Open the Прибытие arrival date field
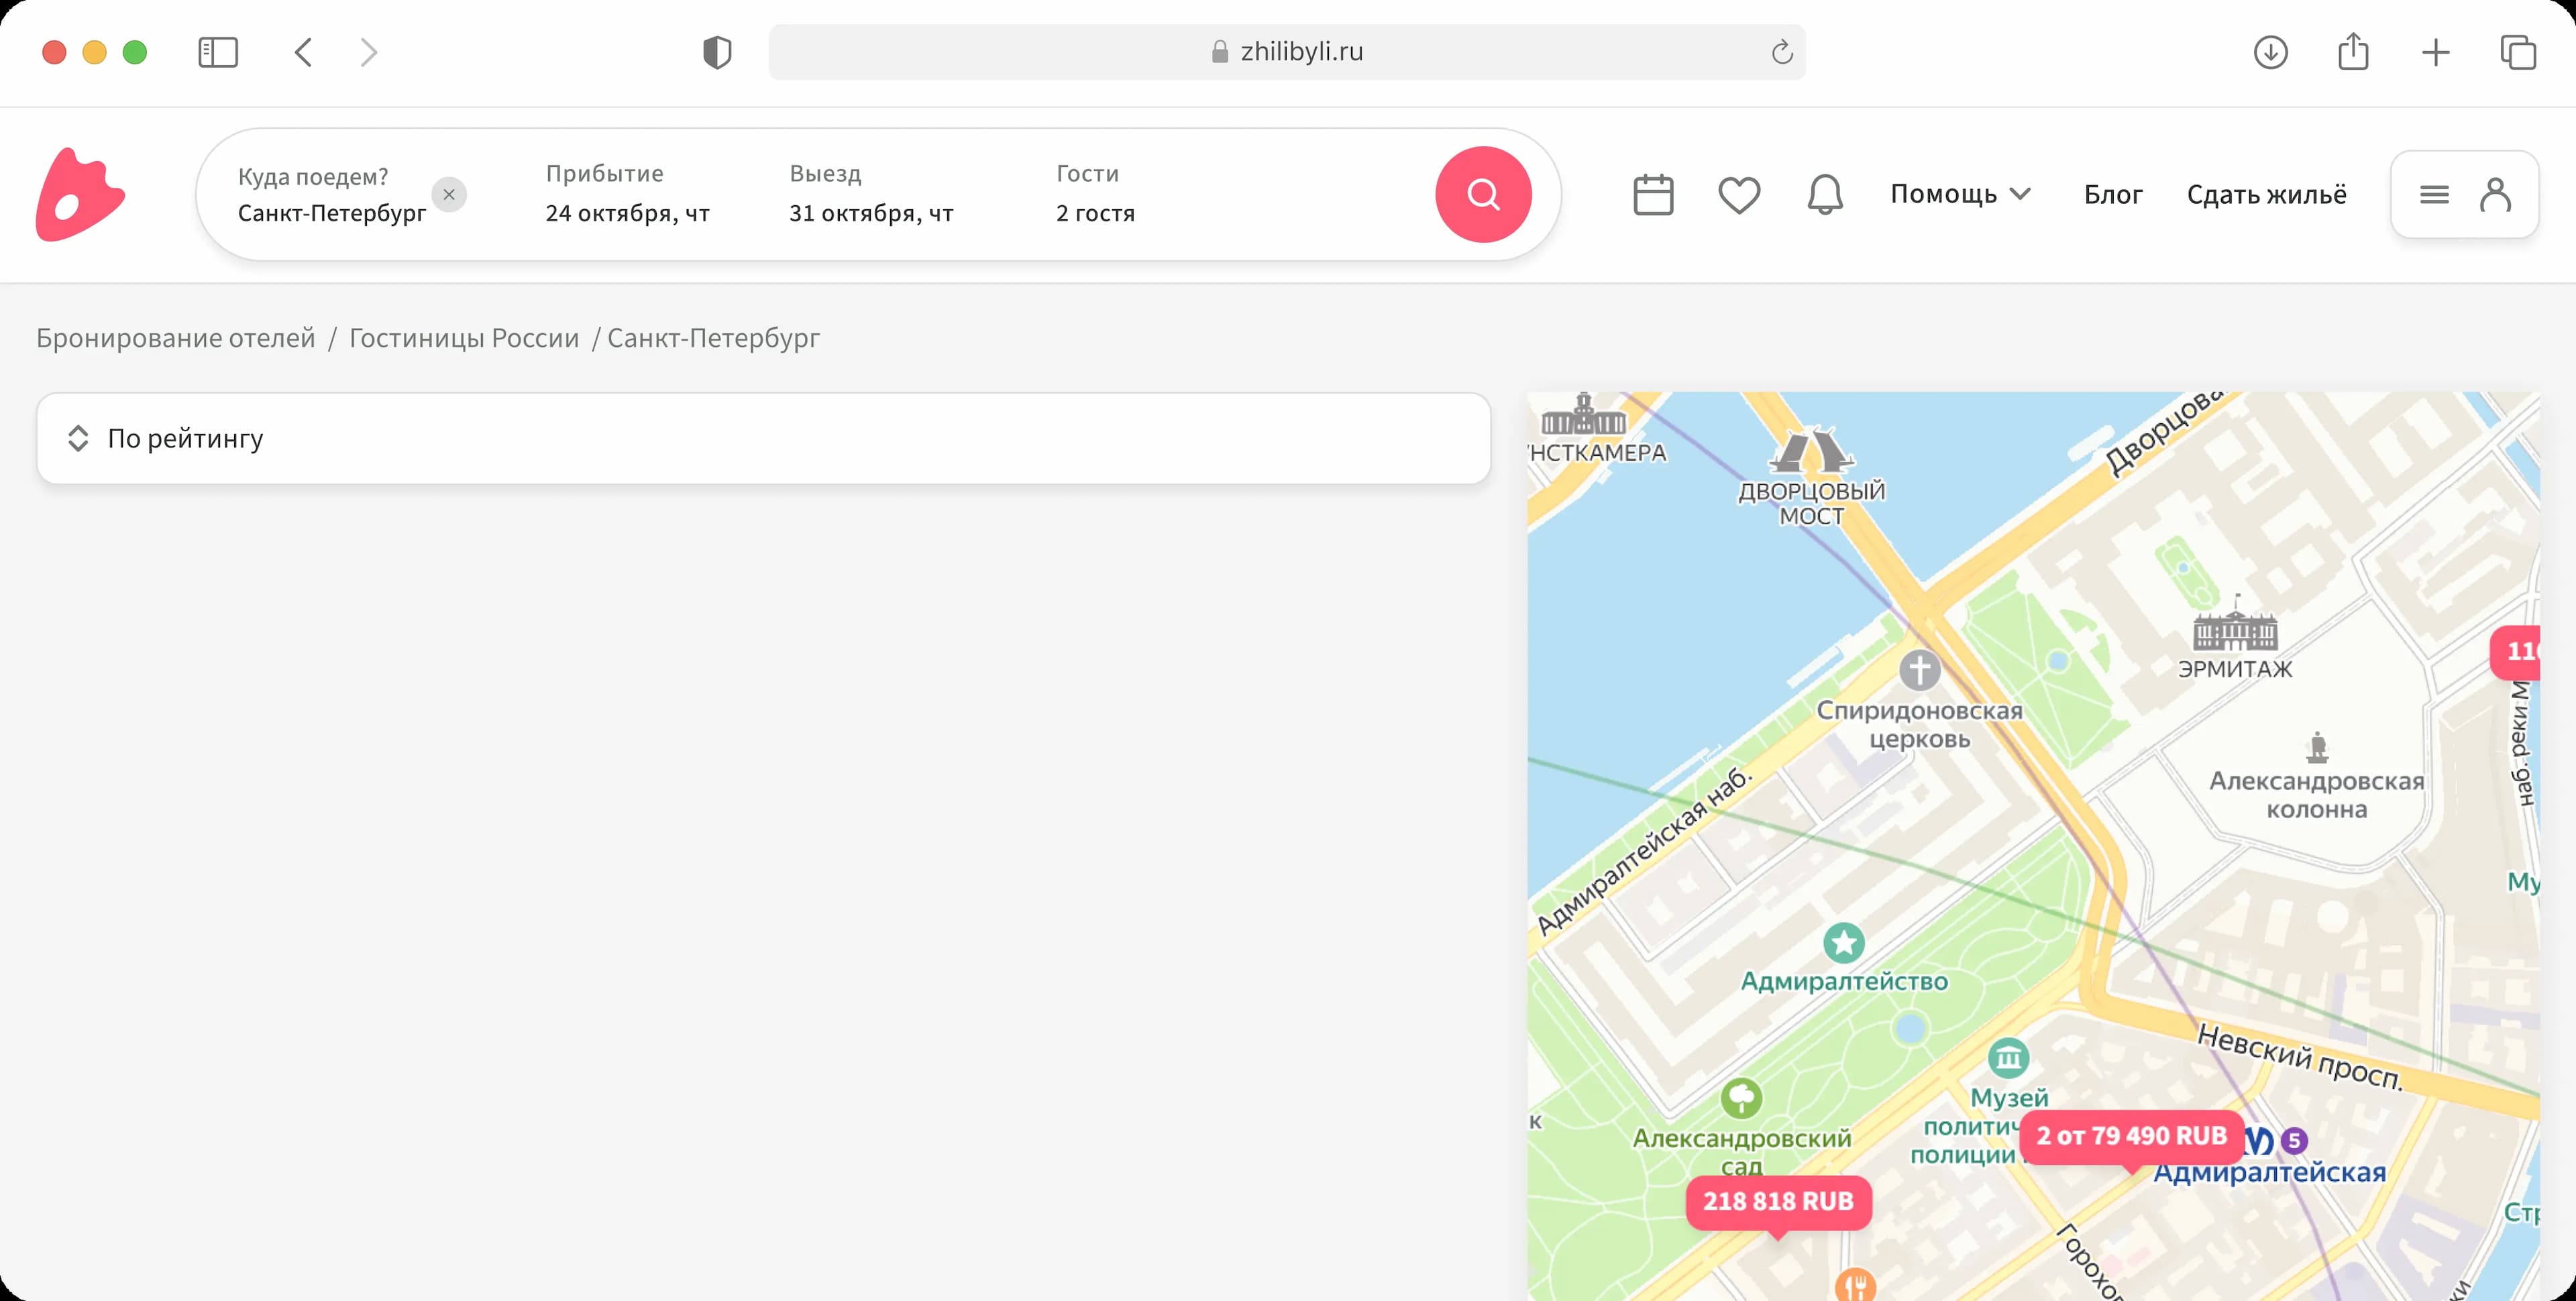 click(x=627, y=194)
